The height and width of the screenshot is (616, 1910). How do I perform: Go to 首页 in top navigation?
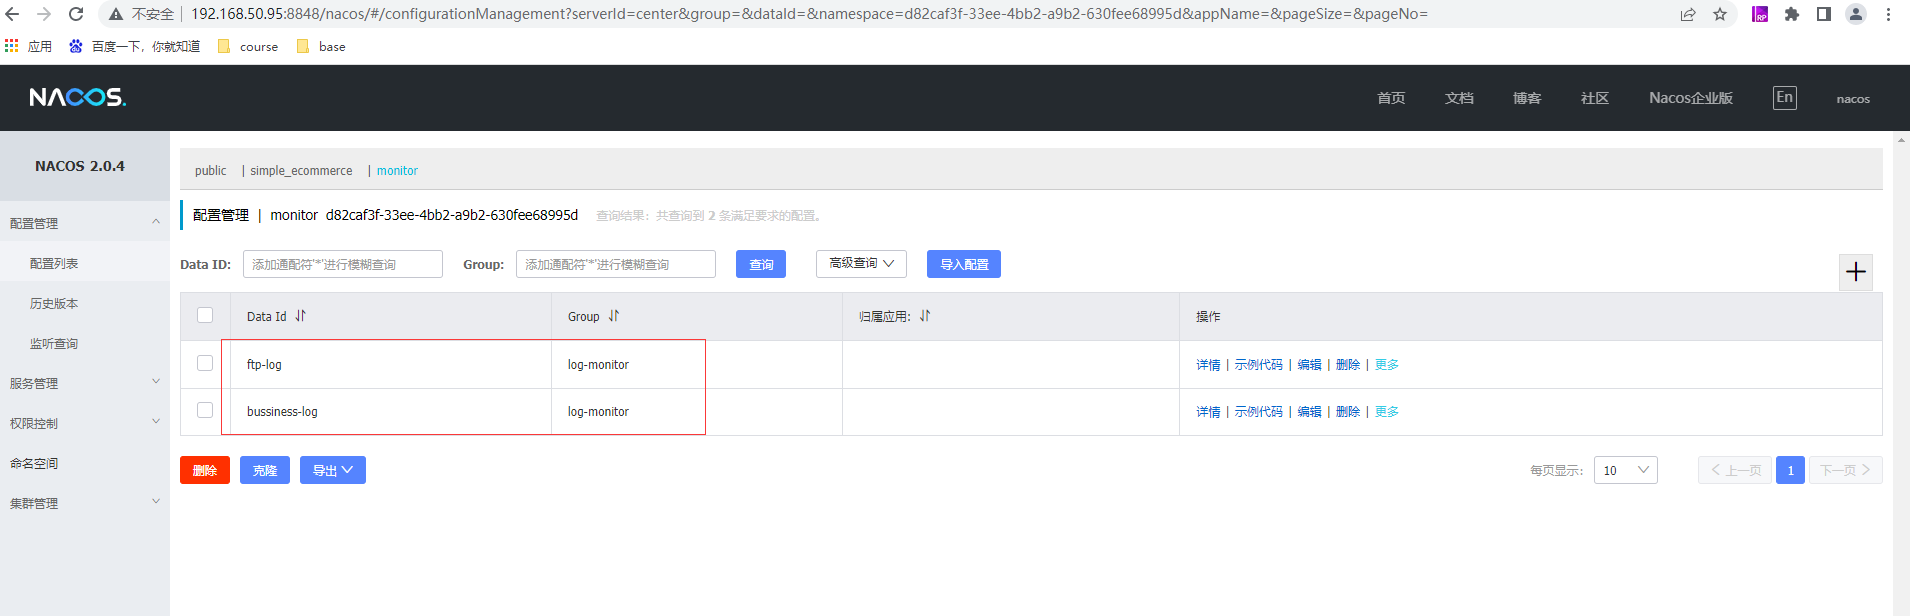tap(1391, 98)
